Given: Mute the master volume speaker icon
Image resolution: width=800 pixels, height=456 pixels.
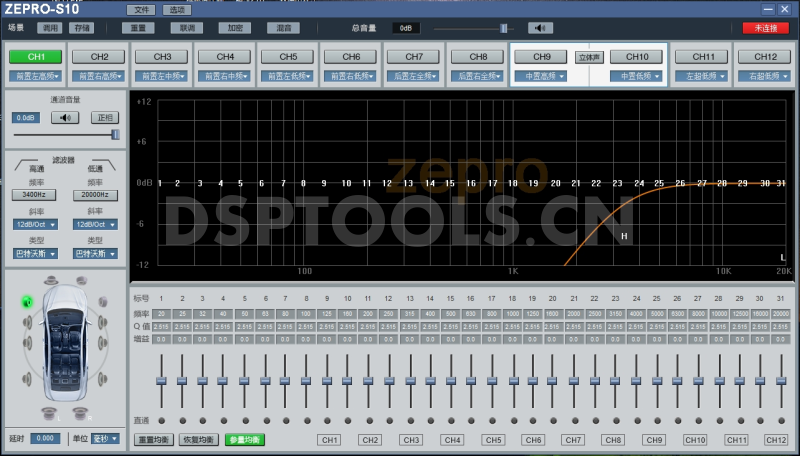Looking at the screenshot, I should [540, 28].
